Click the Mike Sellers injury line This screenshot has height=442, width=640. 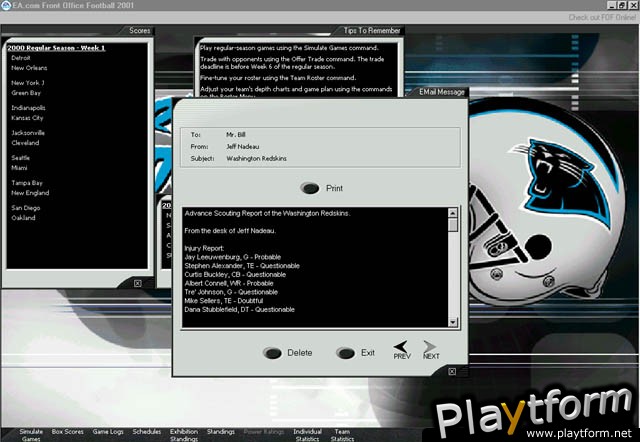(x=224, y=301)
